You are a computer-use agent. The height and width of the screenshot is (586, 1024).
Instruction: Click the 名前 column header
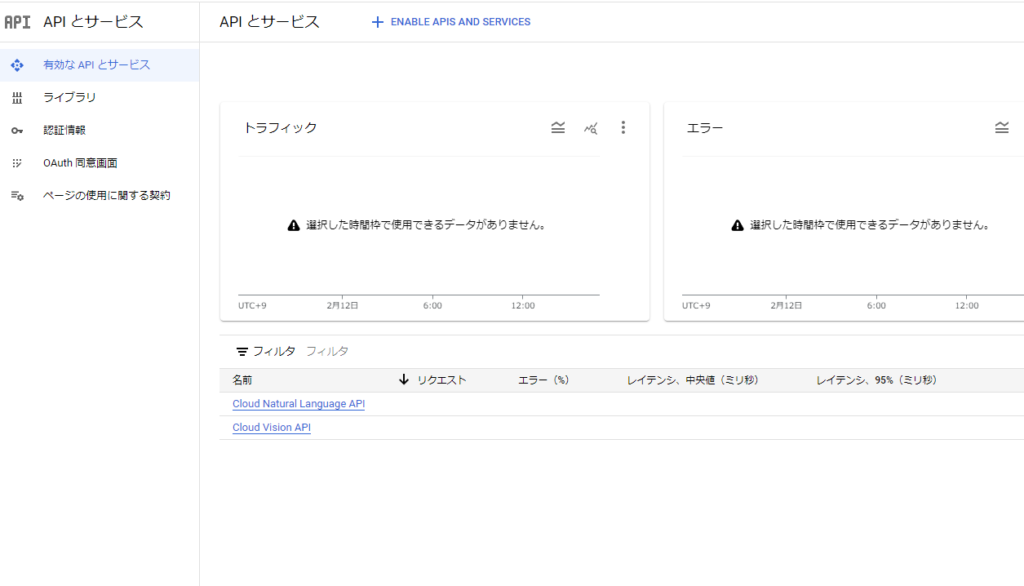pyautogui.click(x=242, y=380)
